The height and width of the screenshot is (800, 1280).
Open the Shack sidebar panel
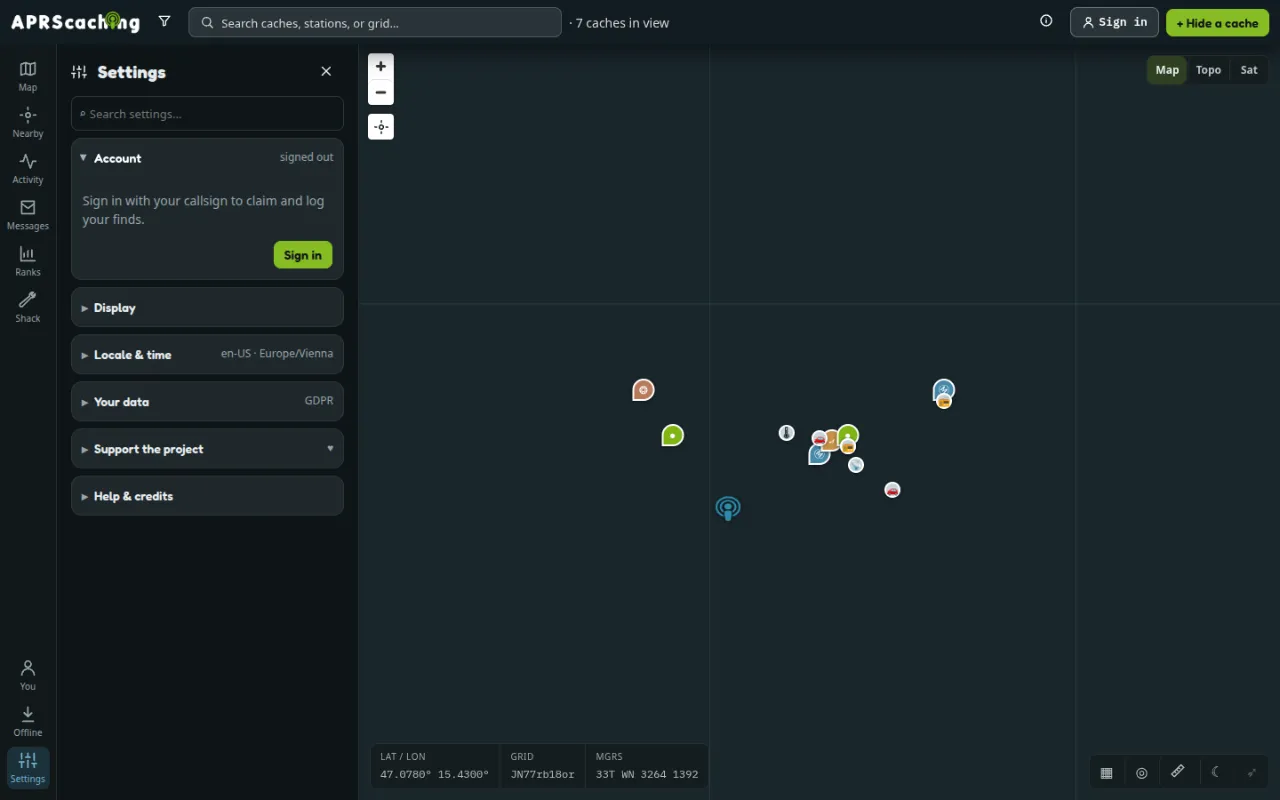[28, 306]
